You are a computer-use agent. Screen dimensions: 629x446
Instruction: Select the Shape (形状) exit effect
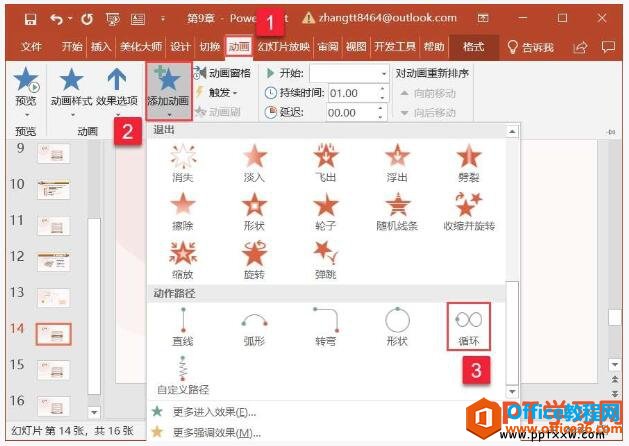coord(254,212)
